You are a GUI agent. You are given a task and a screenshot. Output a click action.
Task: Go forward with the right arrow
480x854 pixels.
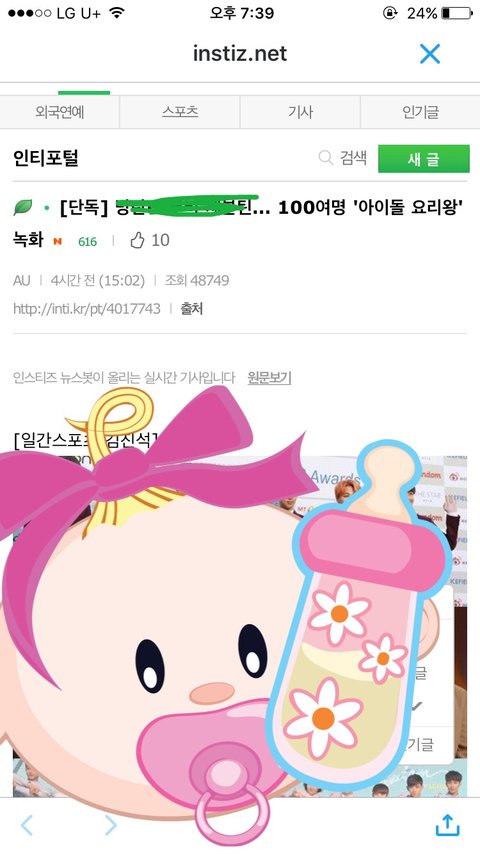pyautogui.click(x=111, y=825)
